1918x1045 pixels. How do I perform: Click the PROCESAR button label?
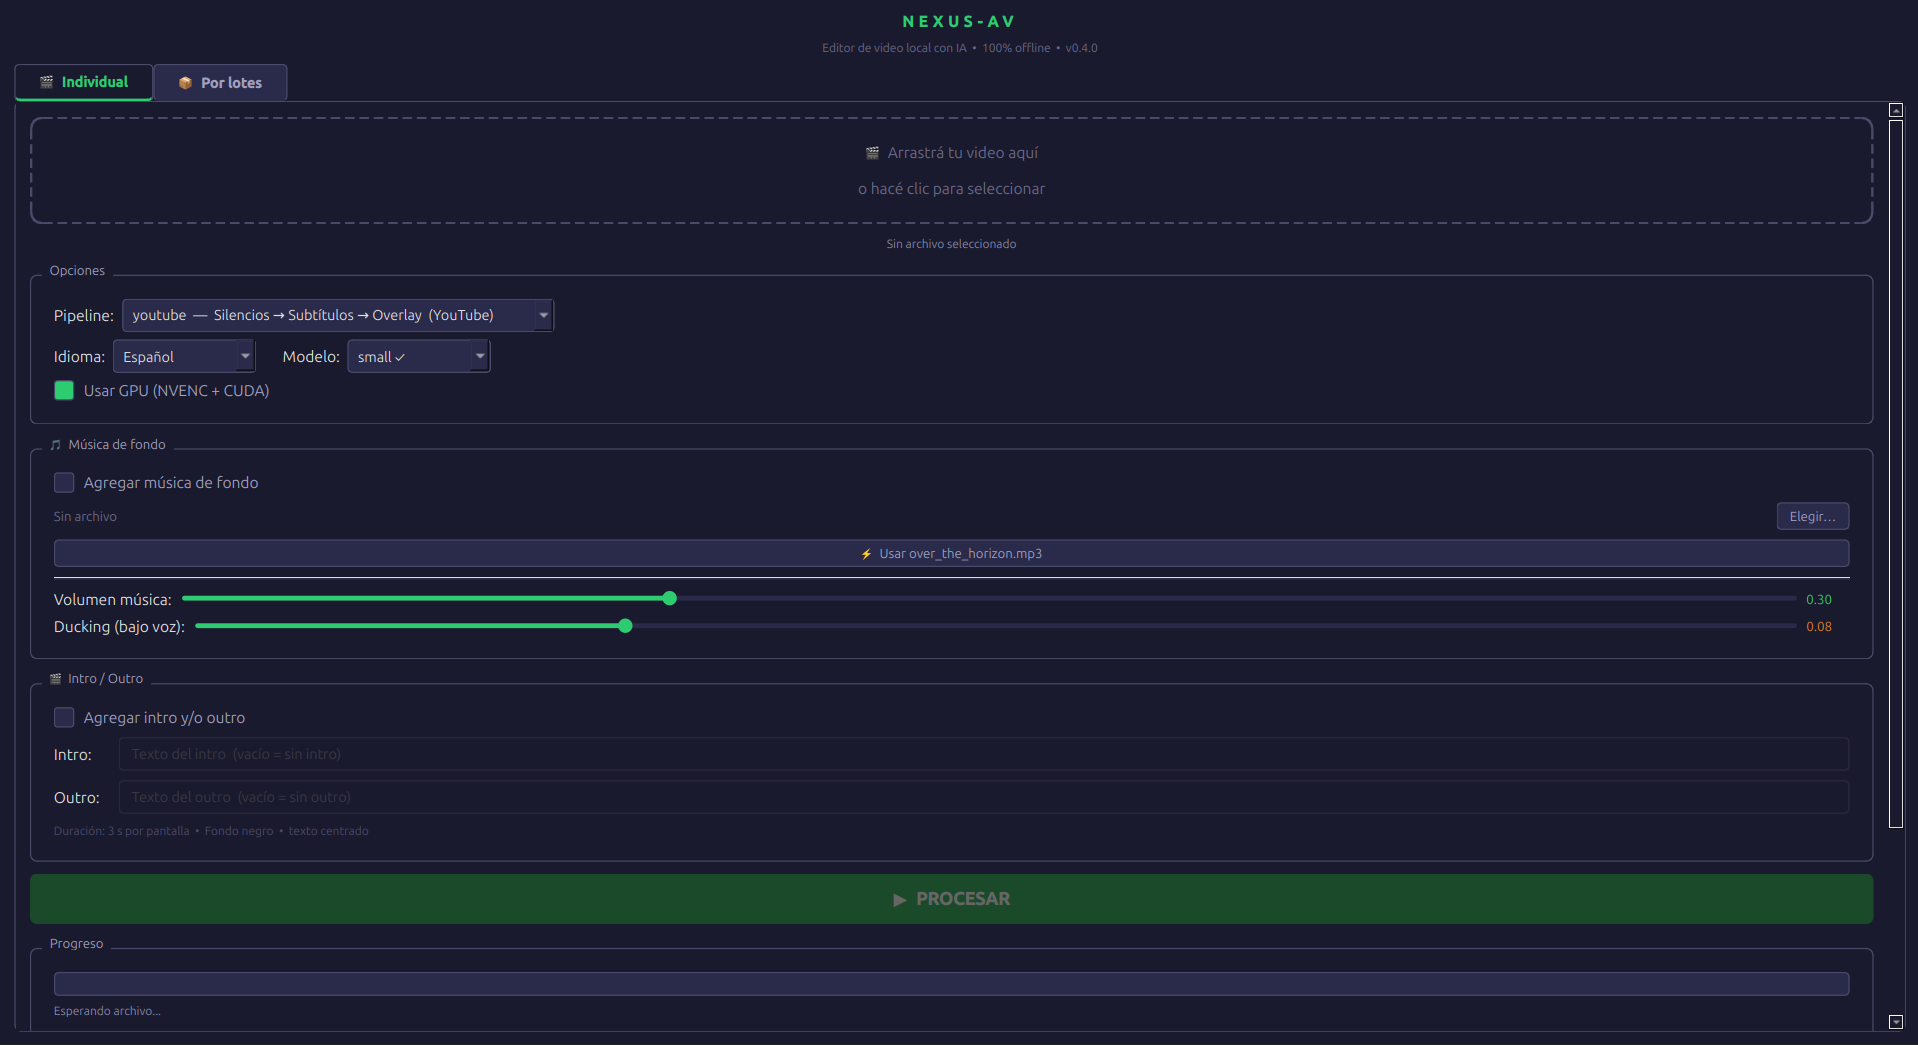(963, 899)
